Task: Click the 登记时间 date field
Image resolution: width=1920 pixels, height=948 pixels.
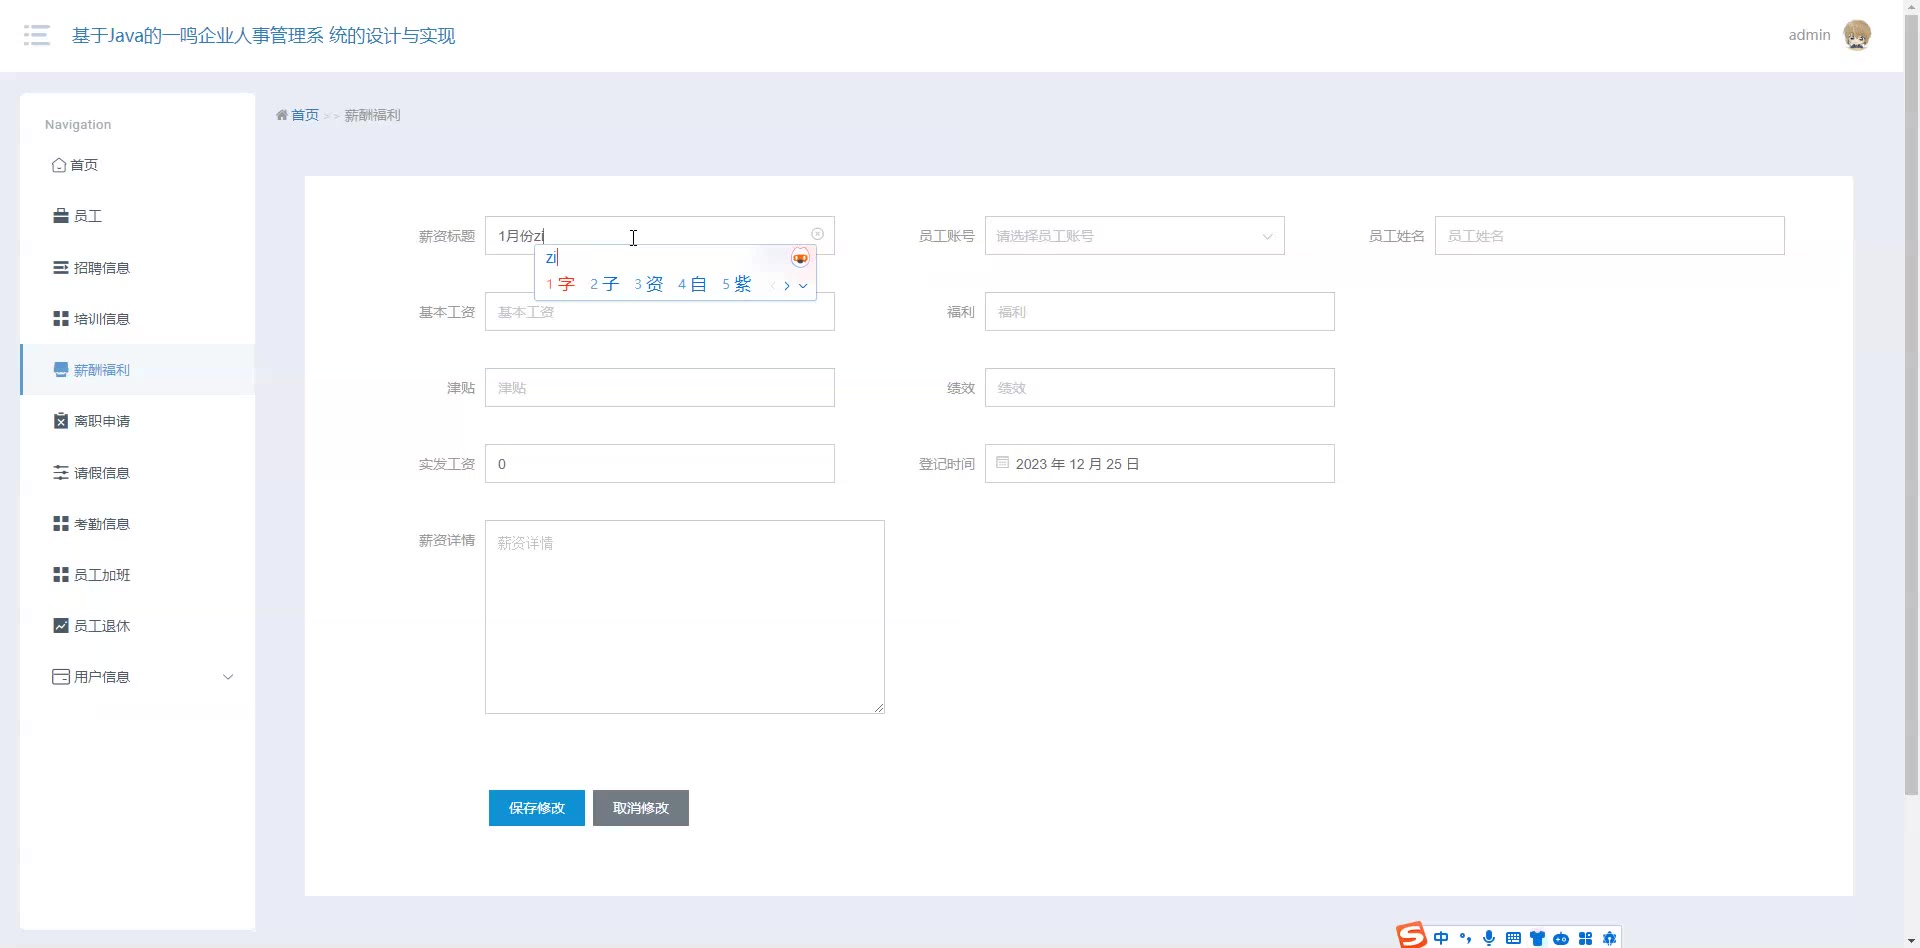Action: (x=1160, y=464)
